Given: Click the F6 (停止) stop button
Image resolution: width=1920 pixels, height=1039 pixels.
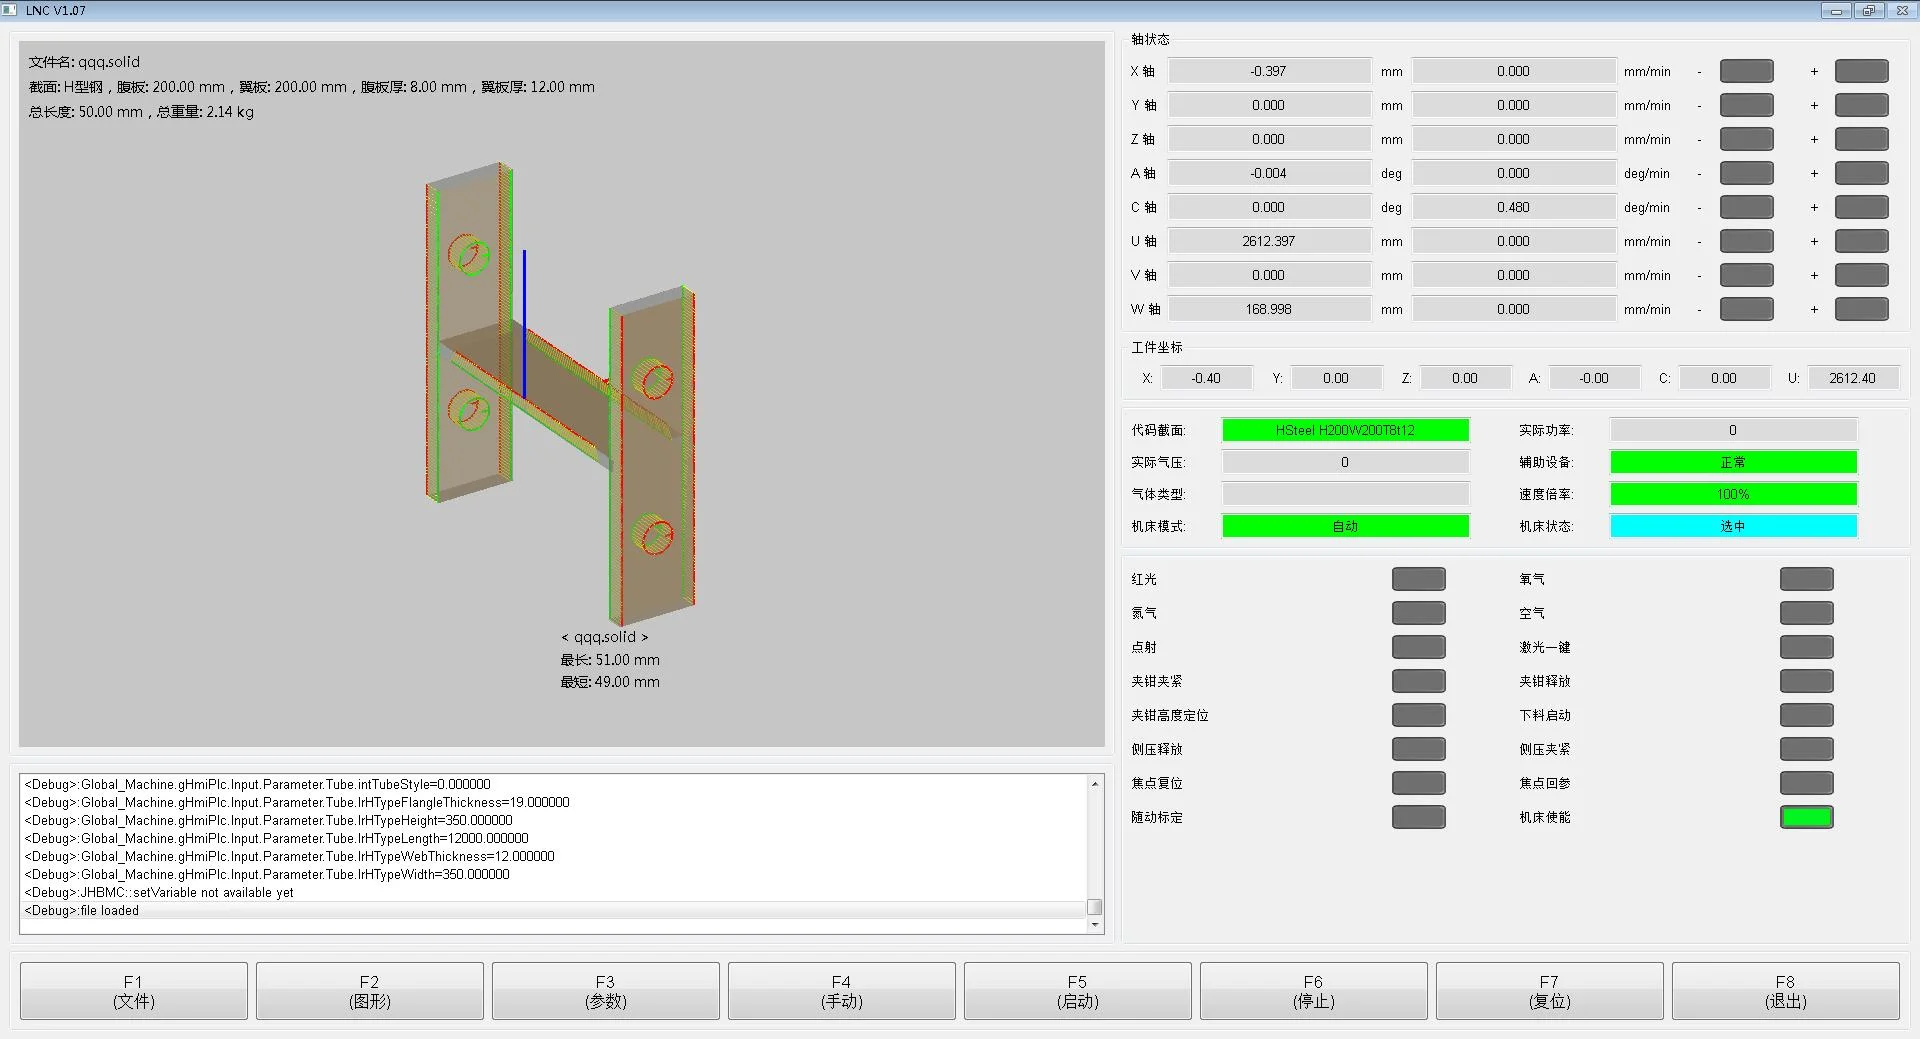Looking at the screenshot, I should (x=1313, y=991).
